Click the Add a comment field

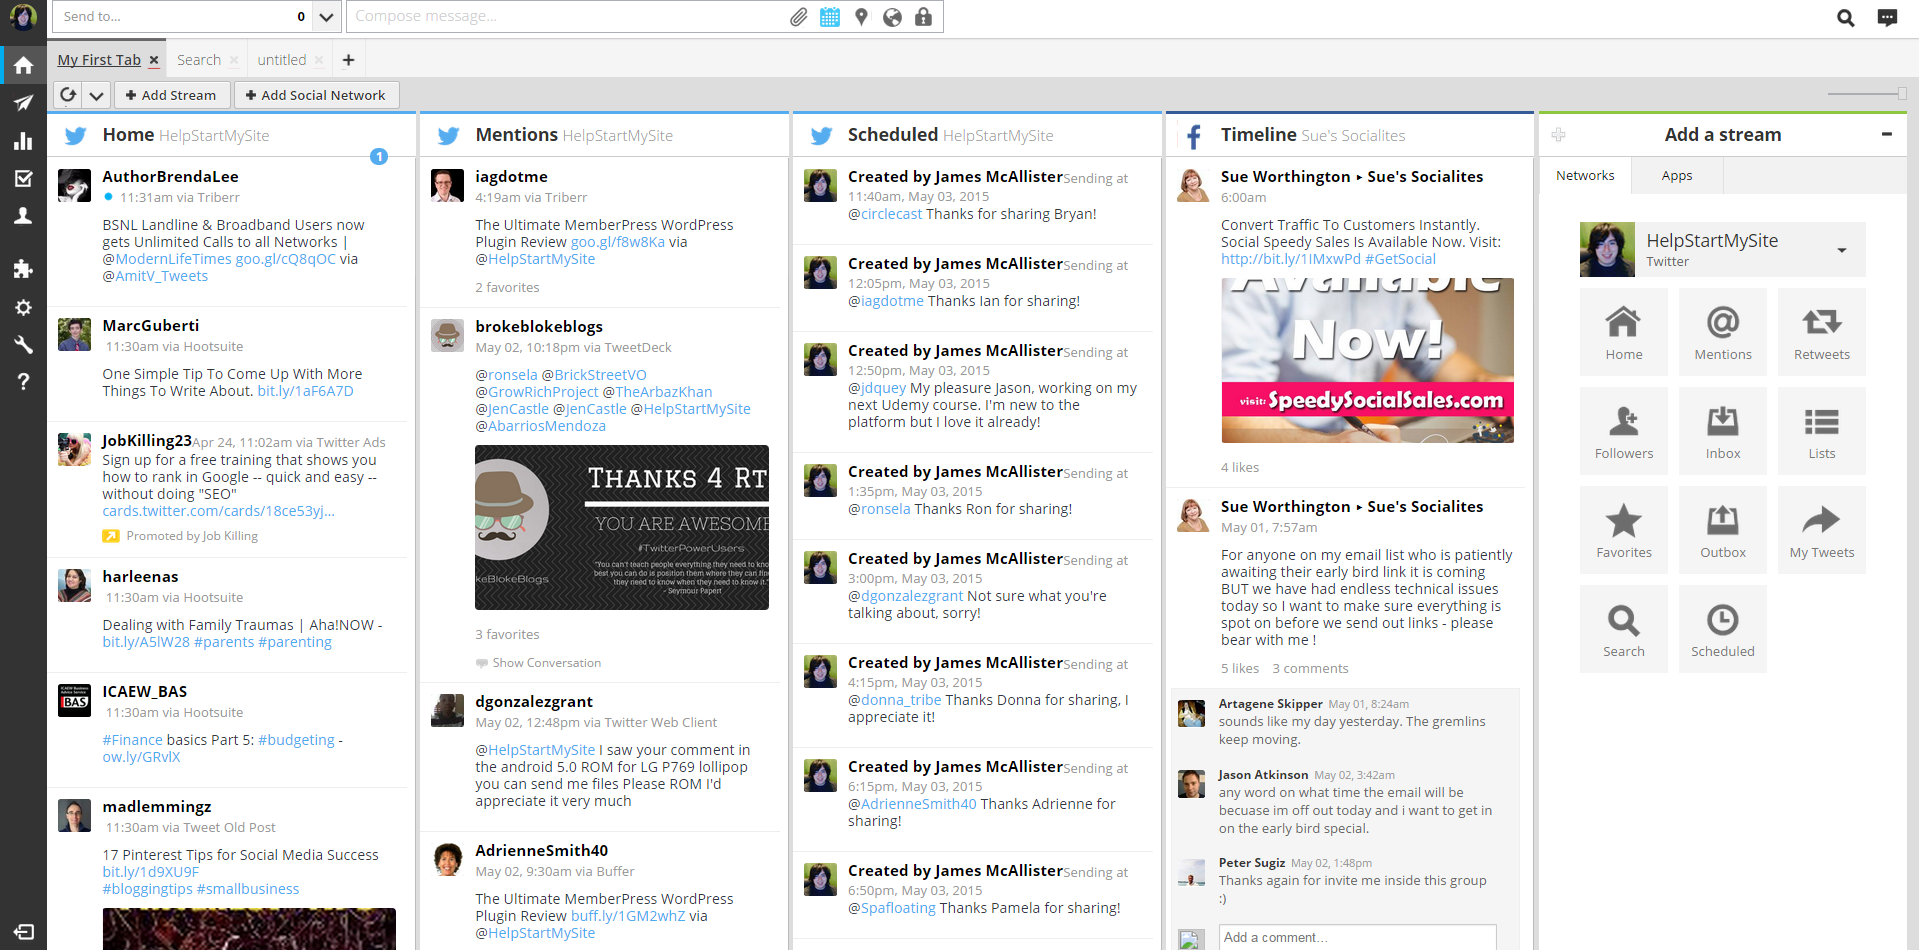(x=1357, y=937)
